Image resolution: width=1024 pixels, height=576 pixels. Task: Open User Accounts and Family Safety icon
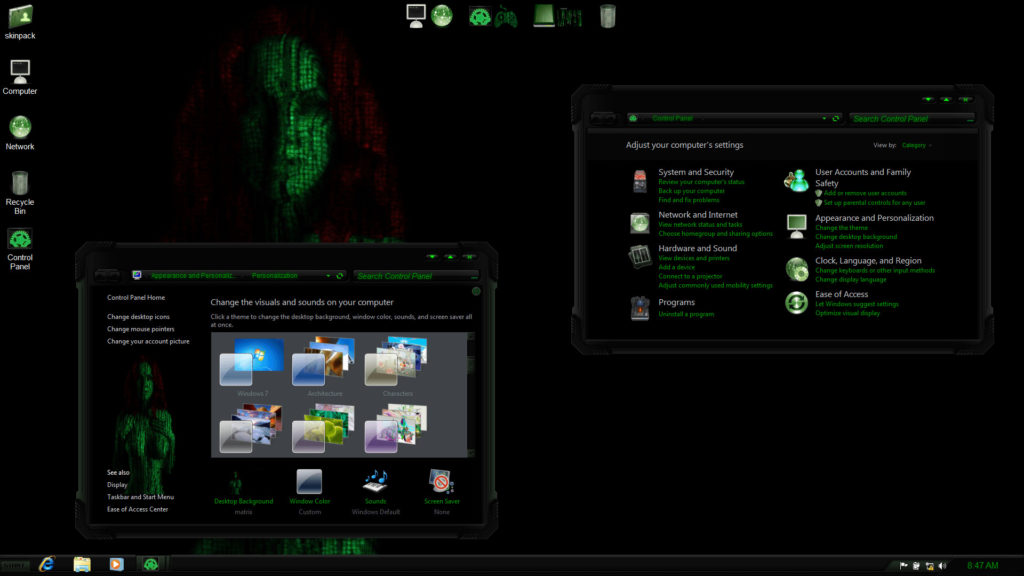click(x=796, y=180)
